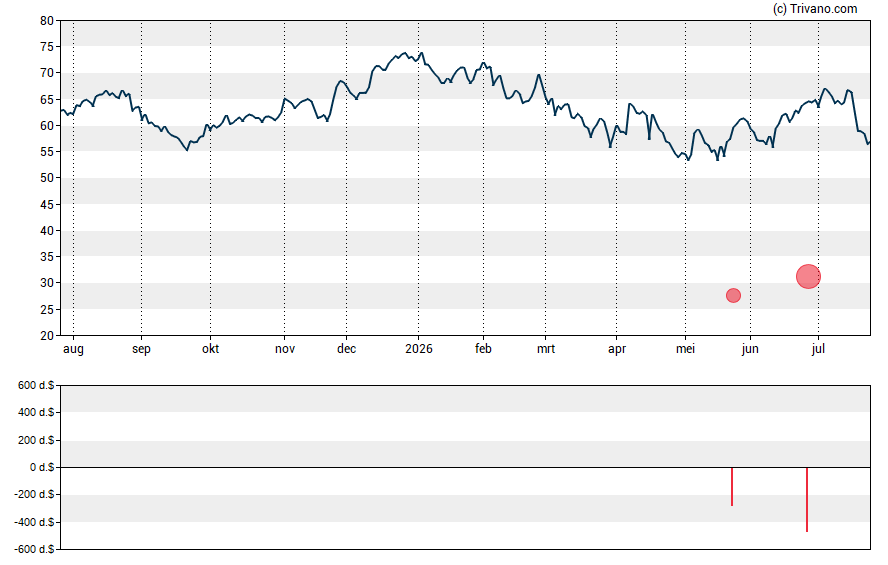Click the "45" price axis label

47,204
